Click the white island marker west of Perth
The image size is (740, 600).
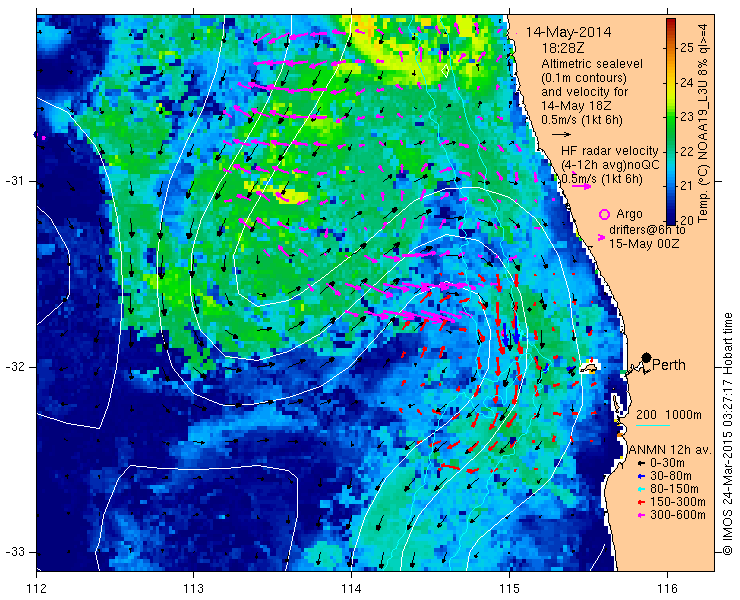point(589,367)
